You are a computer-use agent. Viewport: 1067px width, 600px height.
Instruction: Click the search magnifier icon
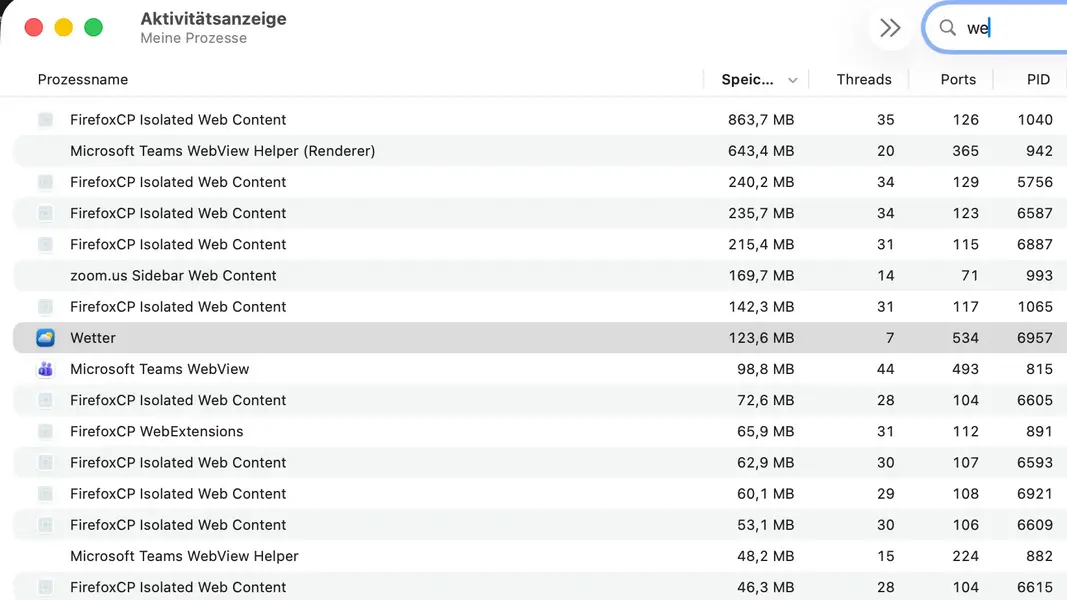(x=947, y=27)
